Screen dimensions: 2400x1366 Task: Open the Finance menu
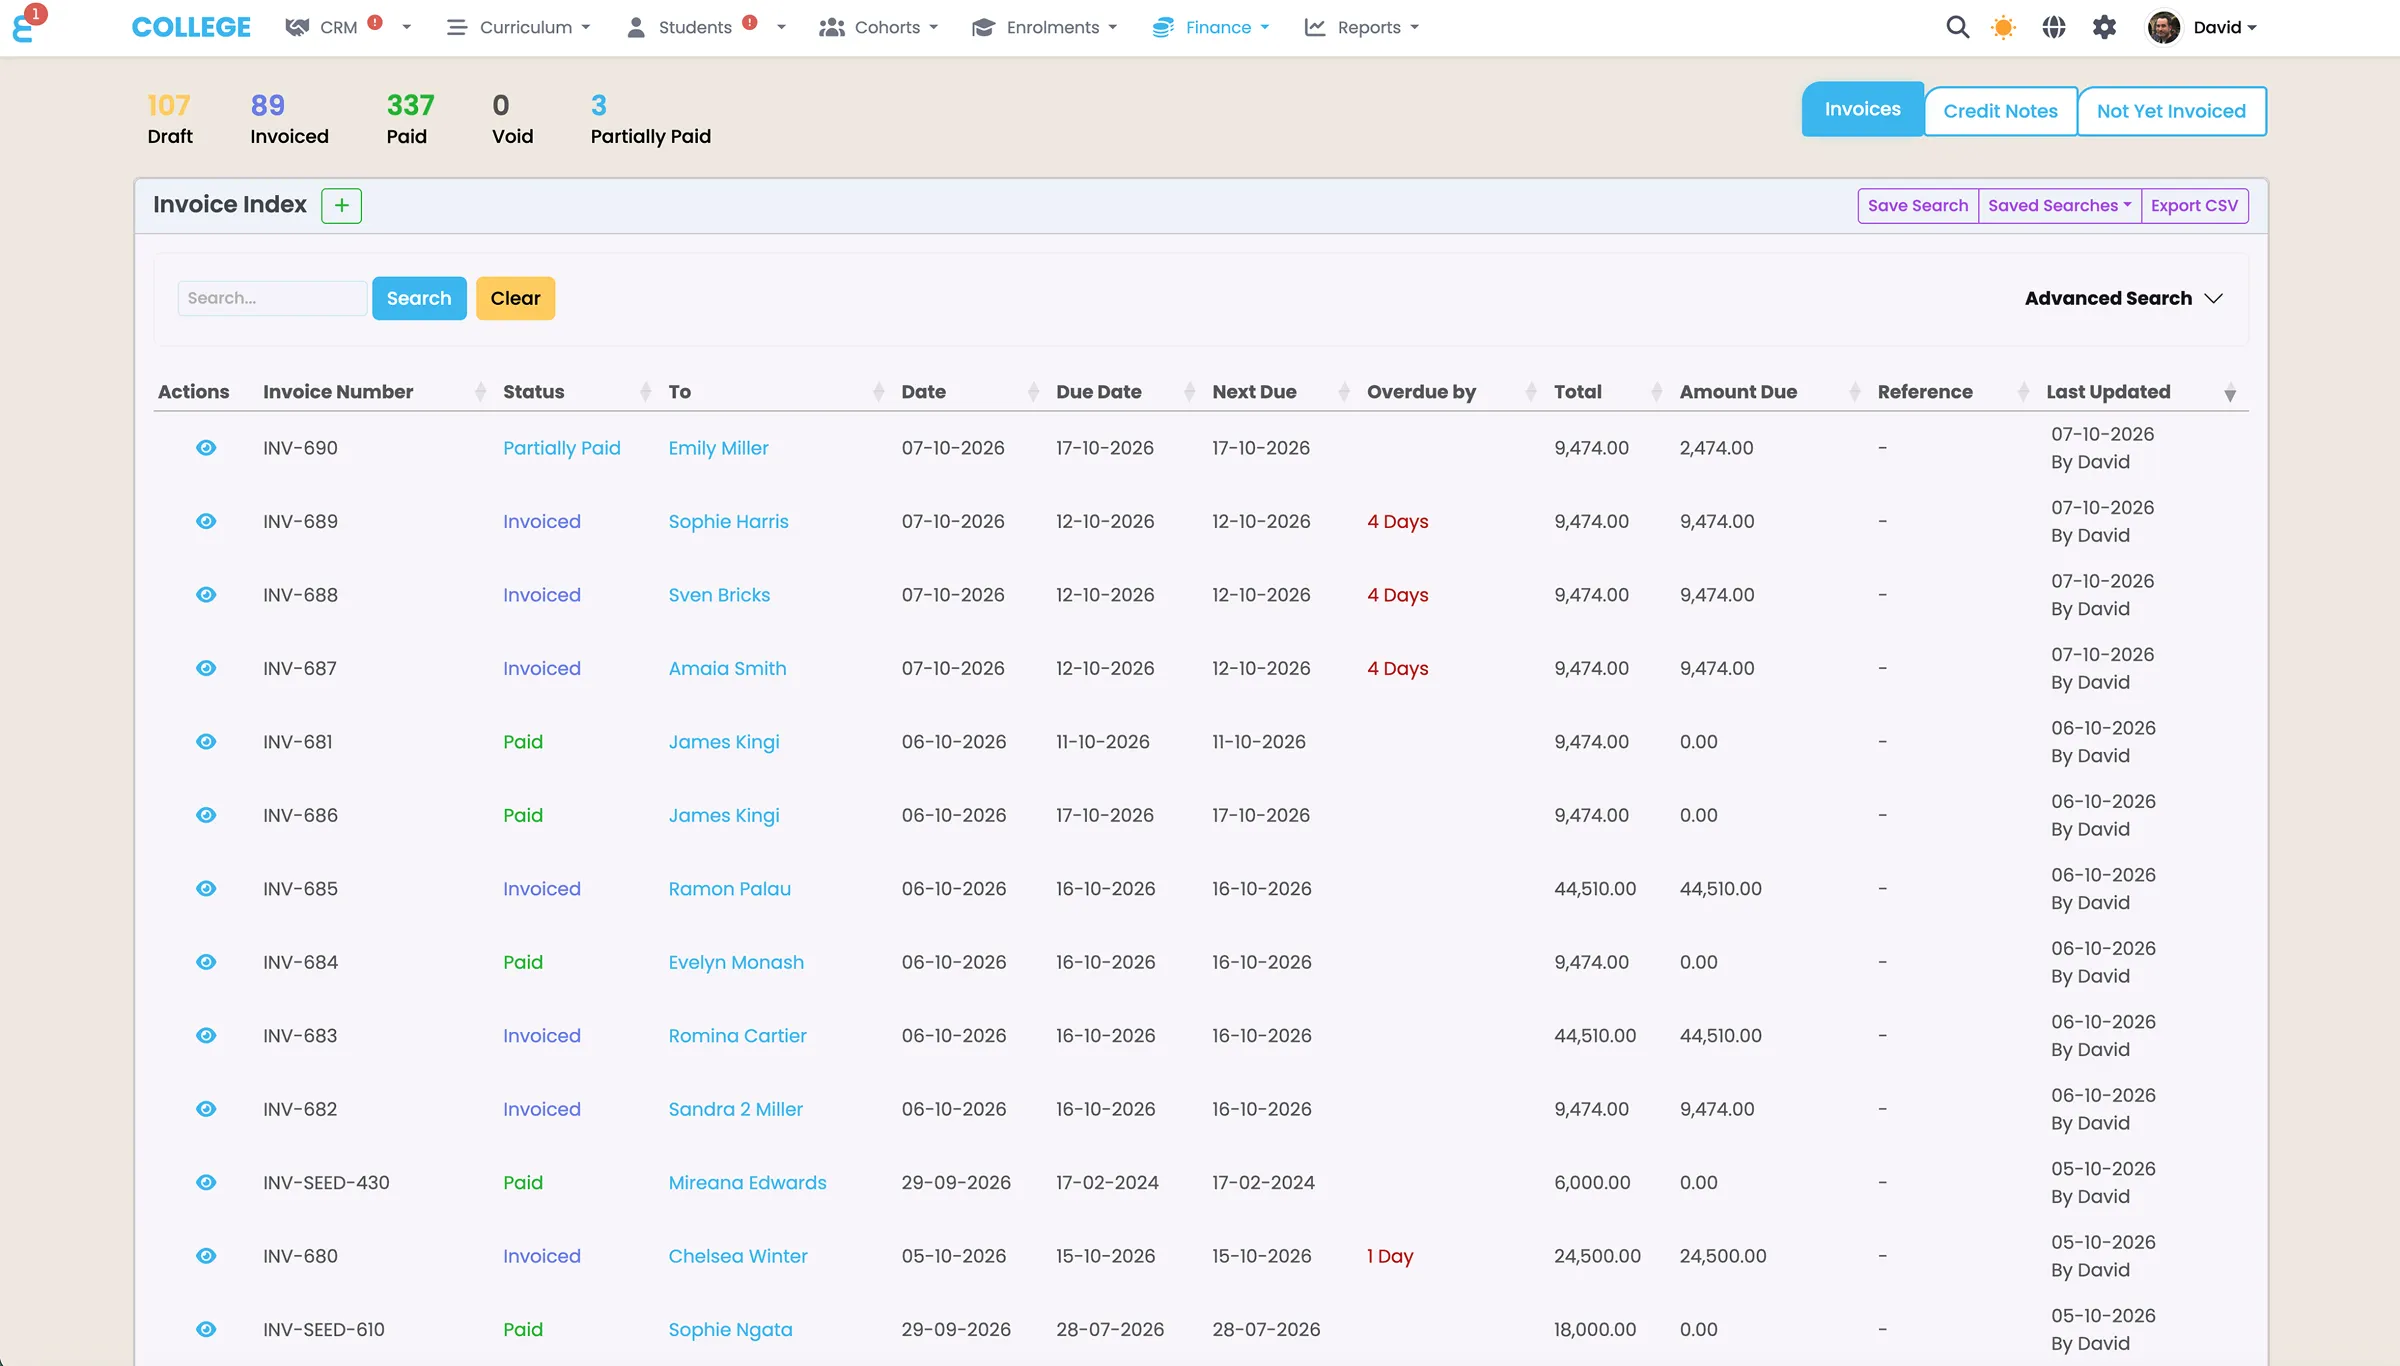point(1210,27)
